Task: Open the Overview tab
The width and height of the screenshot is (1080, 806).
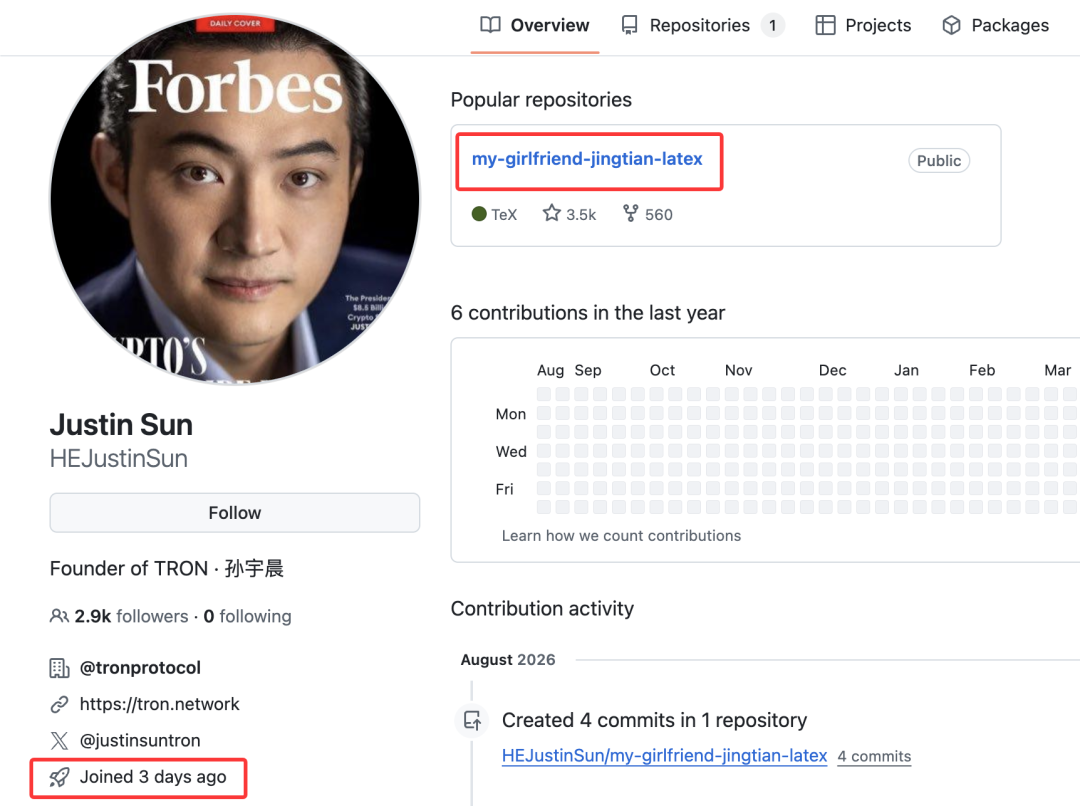Action: tap(534, 25)
